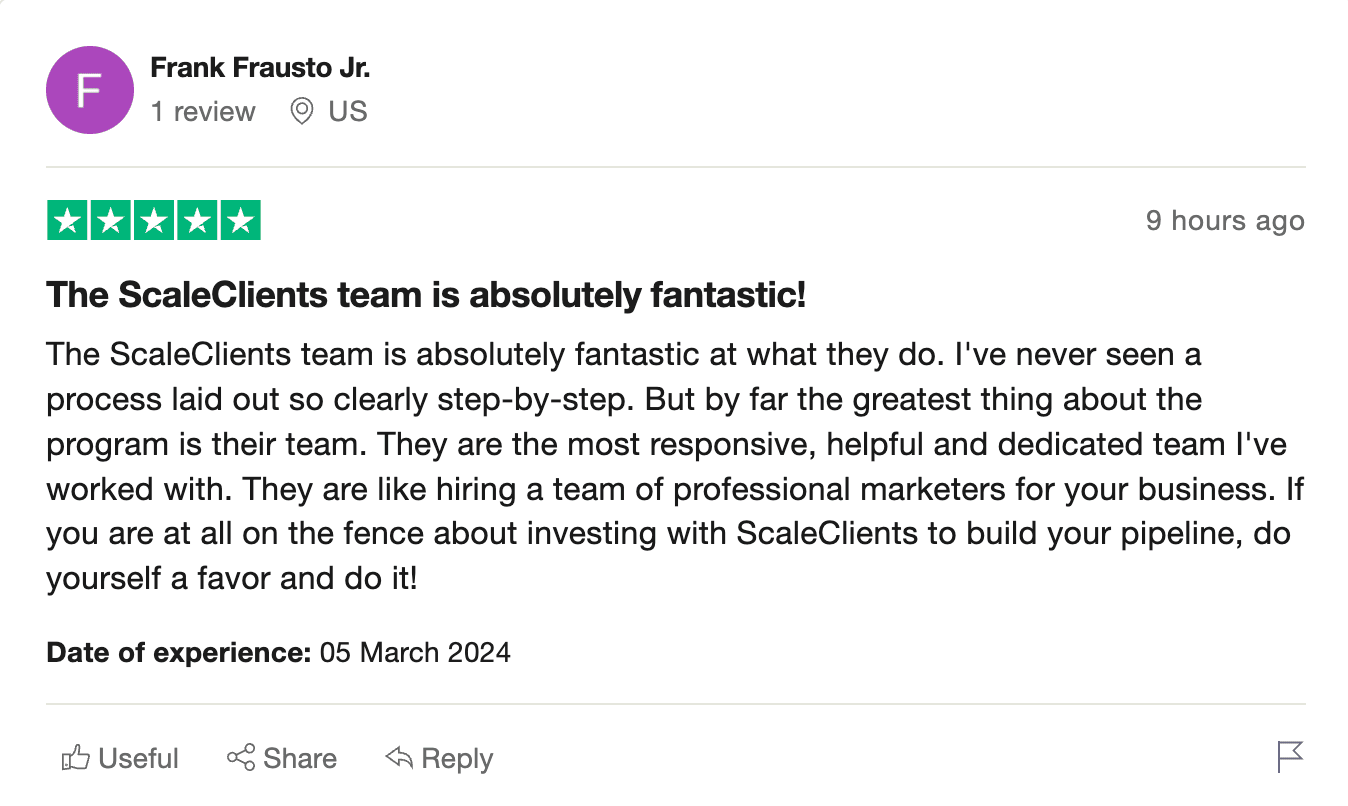This screenshot has height=806, width=1348.
Task: Click the second green rating star
Action: tap(111, 221)
